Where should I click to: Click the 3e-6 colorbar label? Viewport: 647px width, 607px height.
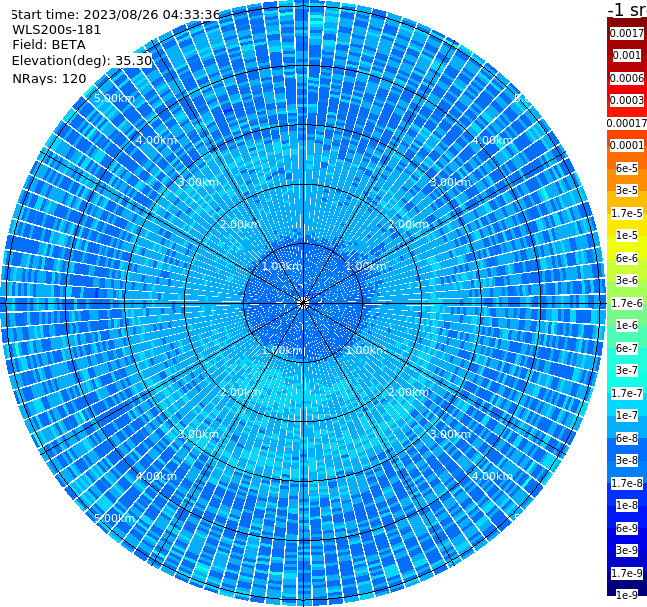[x=627, y=280]
